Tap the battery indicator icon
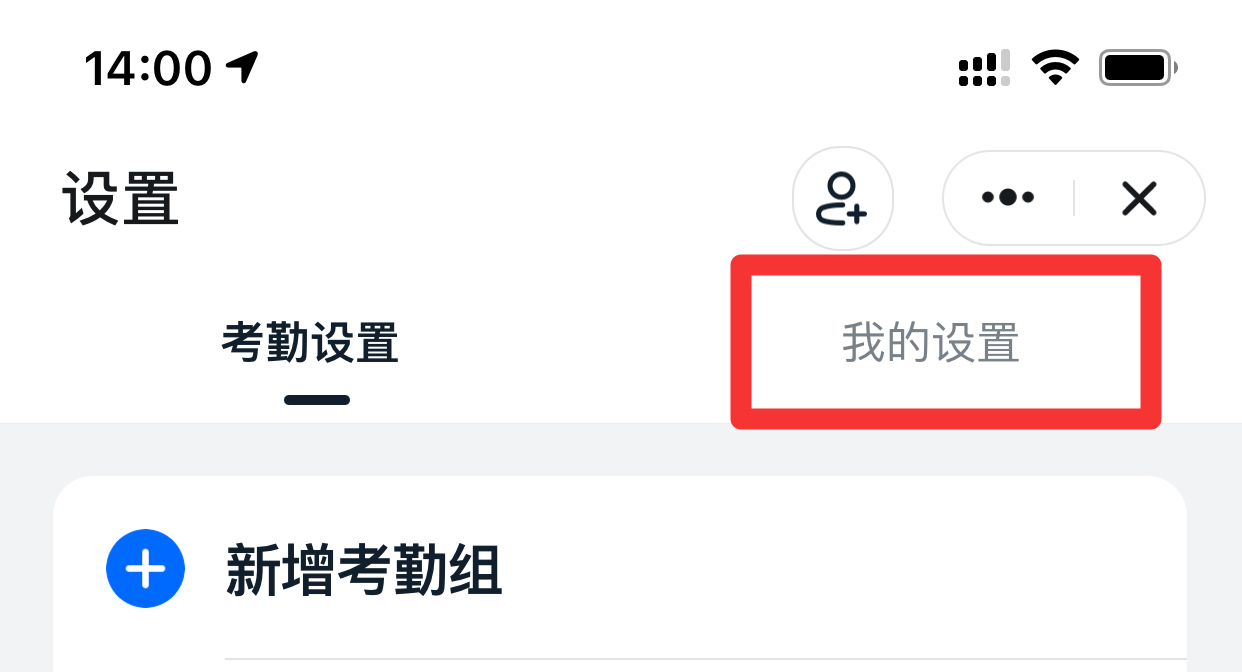This screenshot has width=1242, height=672. 1138,68
